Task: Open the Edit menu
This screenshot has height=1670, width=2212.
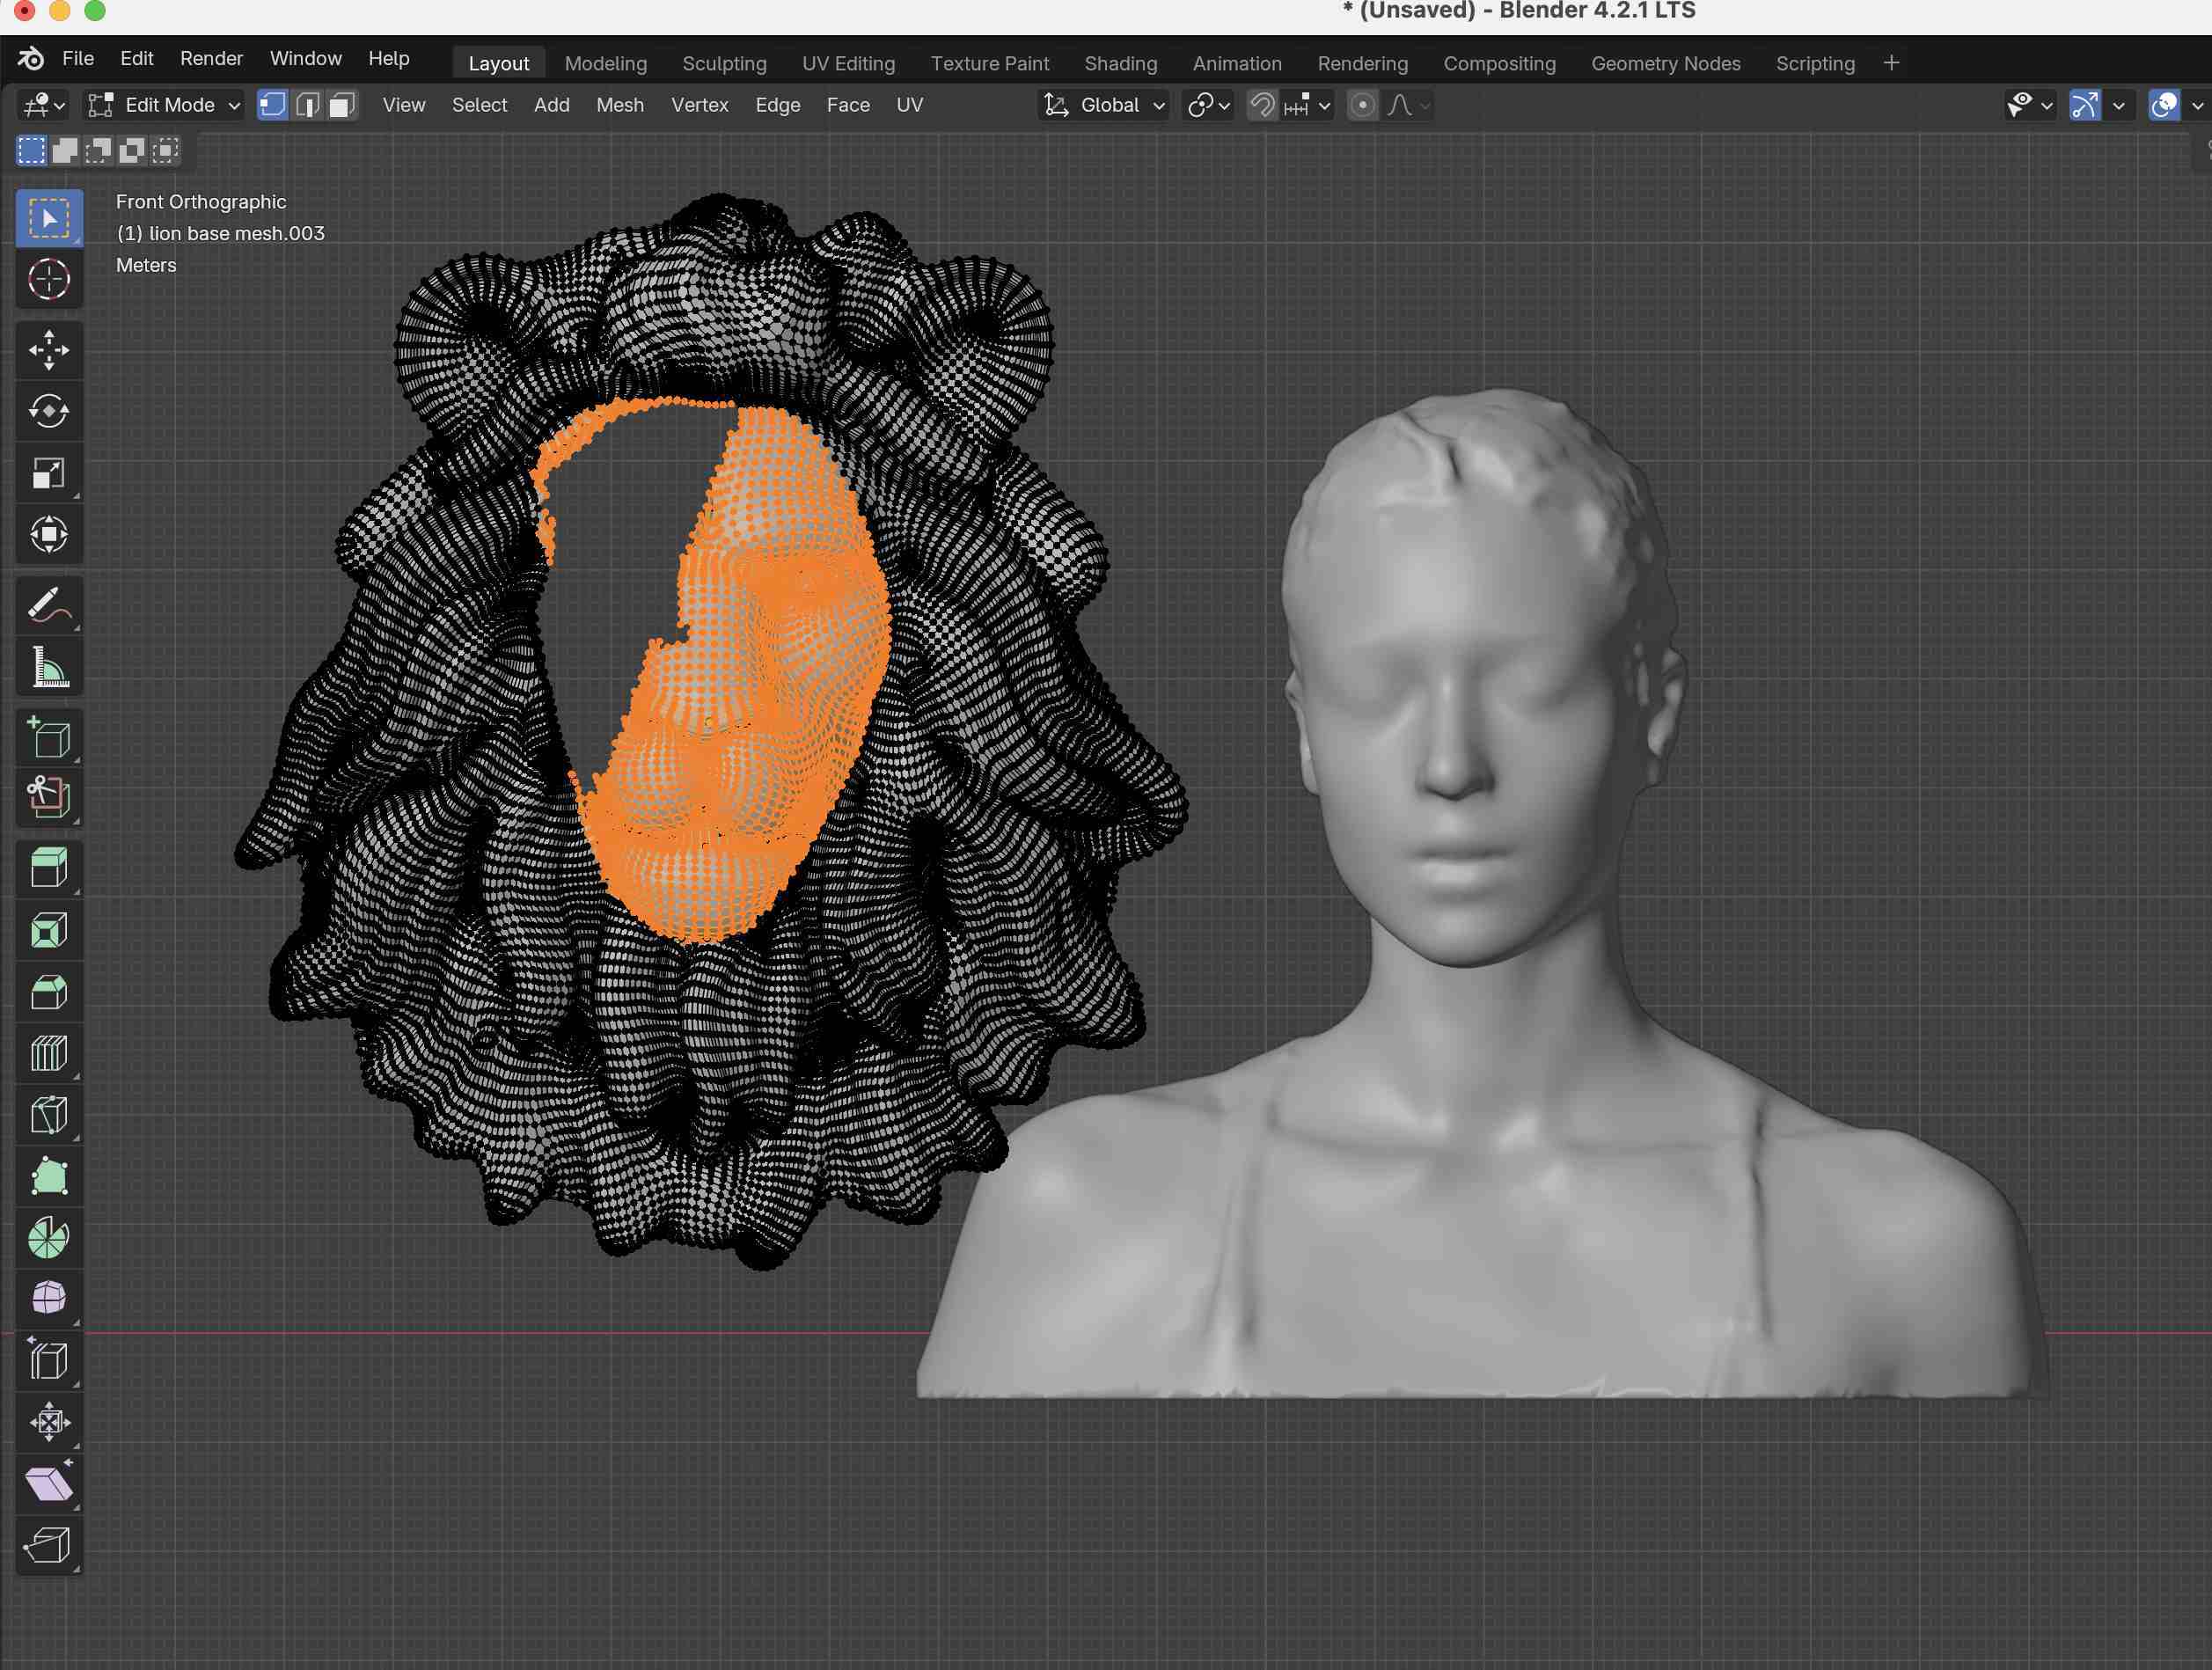Action: click(x=136, y=59)
